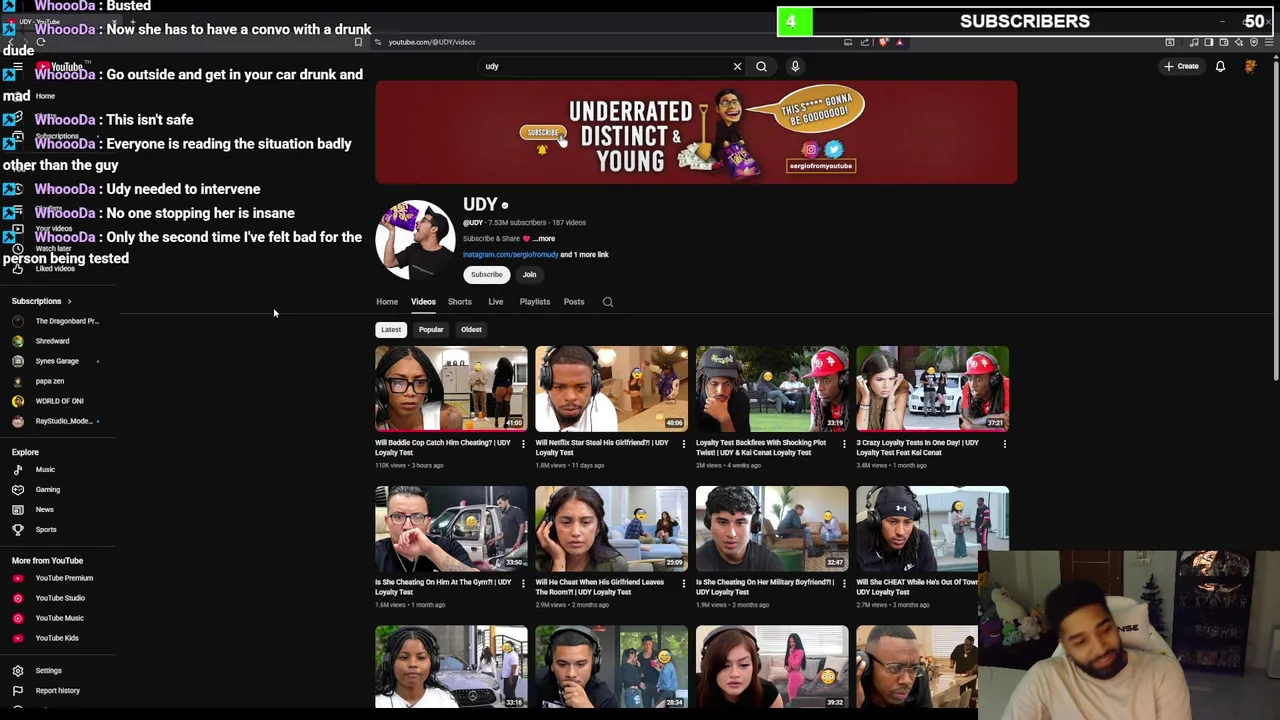Open 'Will Baddie Cop Catch Him Cheating' thumbnail
This screenshot has width=1280, height=720.
click(451, 389)
